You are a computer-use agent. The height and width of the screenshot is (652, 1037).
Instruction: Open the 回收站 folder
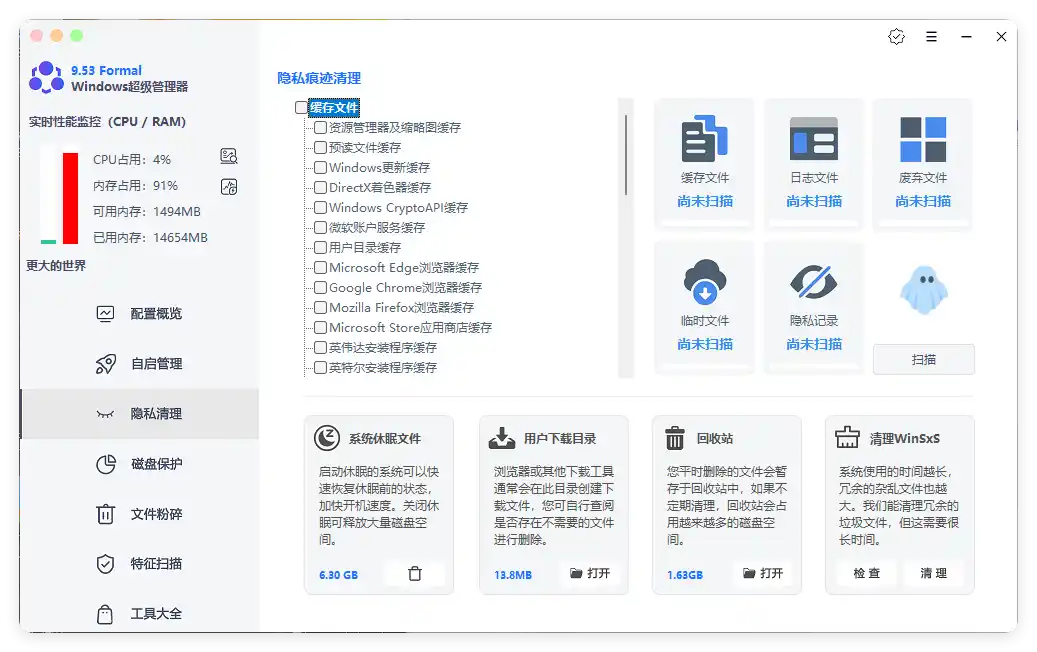pyautogui.click(x=763, y=573)
